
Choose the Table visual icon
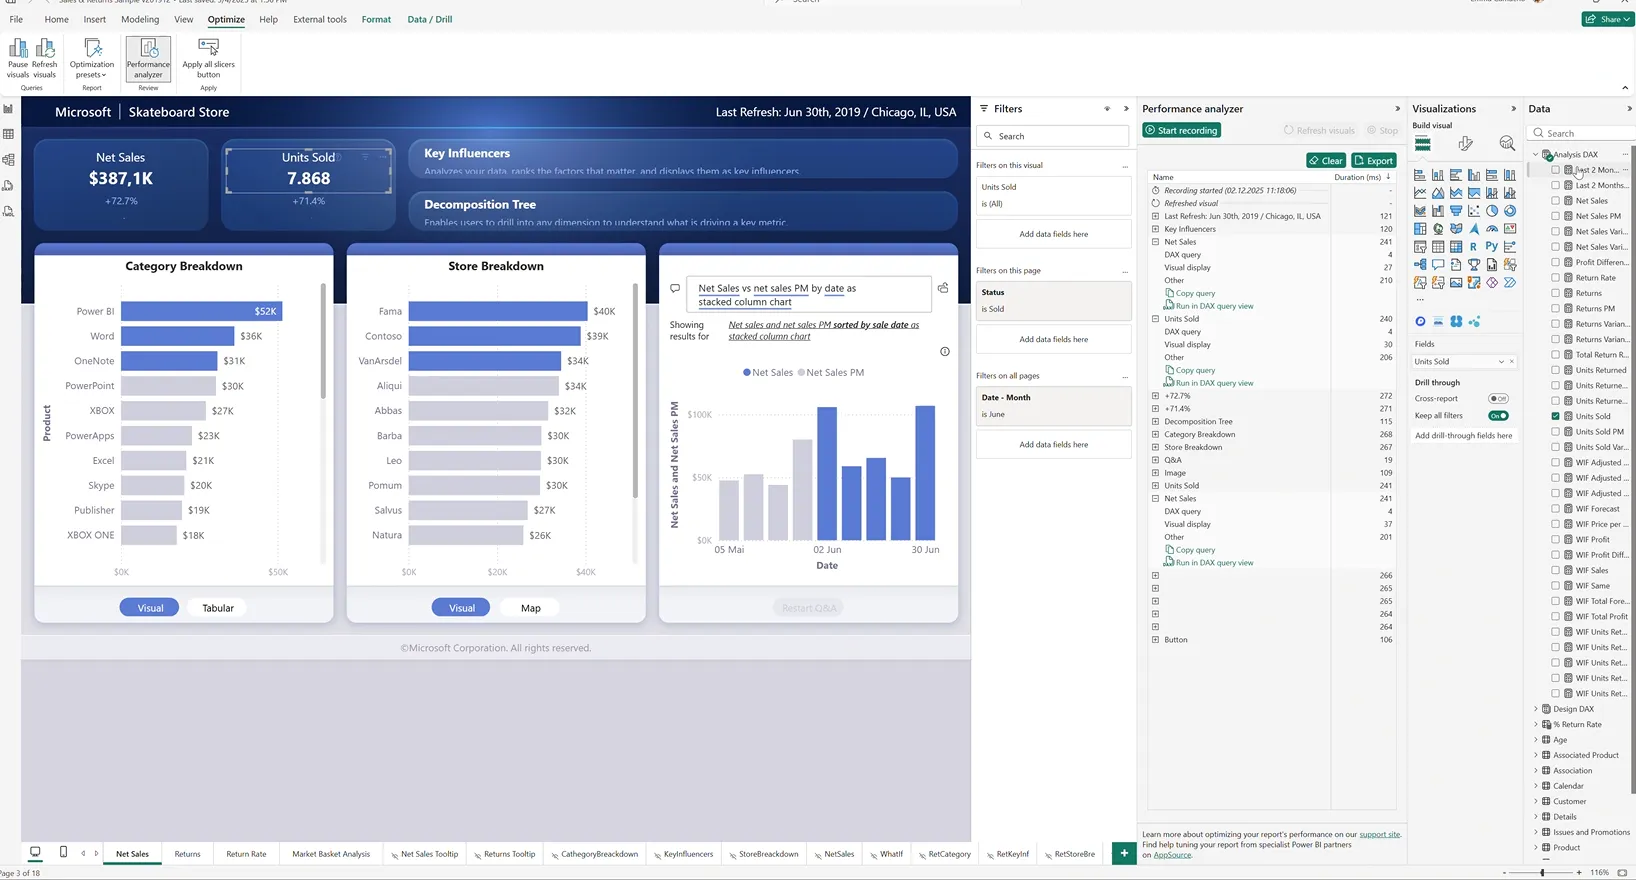1438,246
